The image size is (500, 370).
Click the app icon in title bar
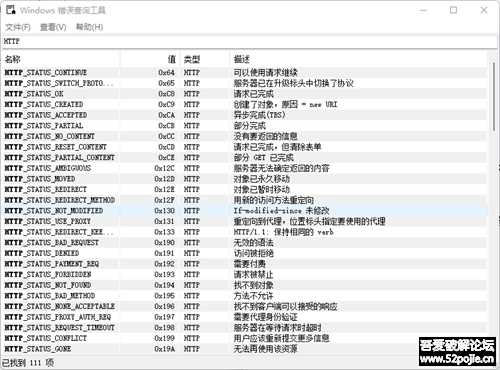coord(11,10)
